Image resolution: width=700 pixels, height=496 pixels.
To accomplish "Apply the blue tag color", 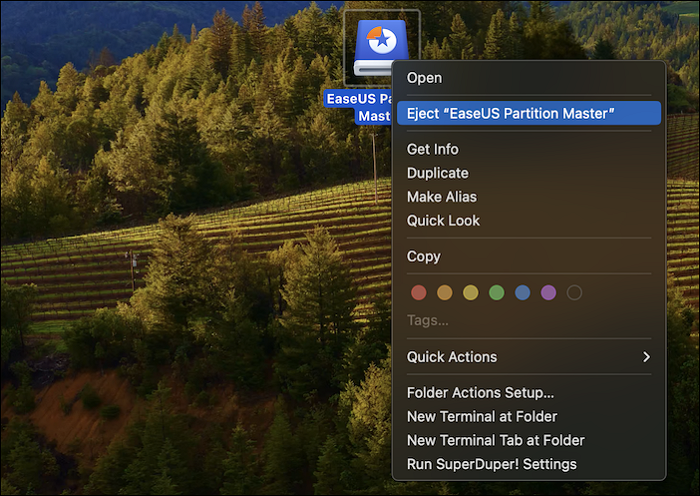I will point(522,293).
